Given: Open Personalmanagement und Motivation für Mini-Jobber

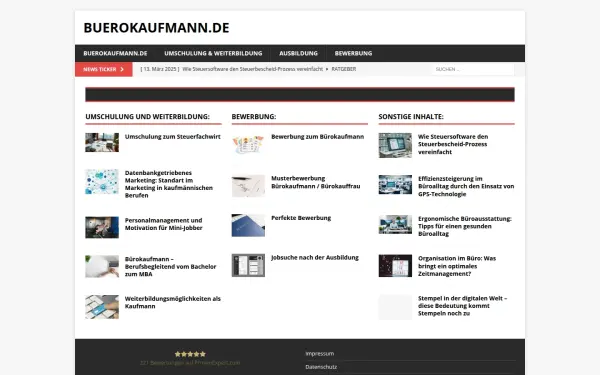Looking at the screenshot, I should tap(164, 224).
